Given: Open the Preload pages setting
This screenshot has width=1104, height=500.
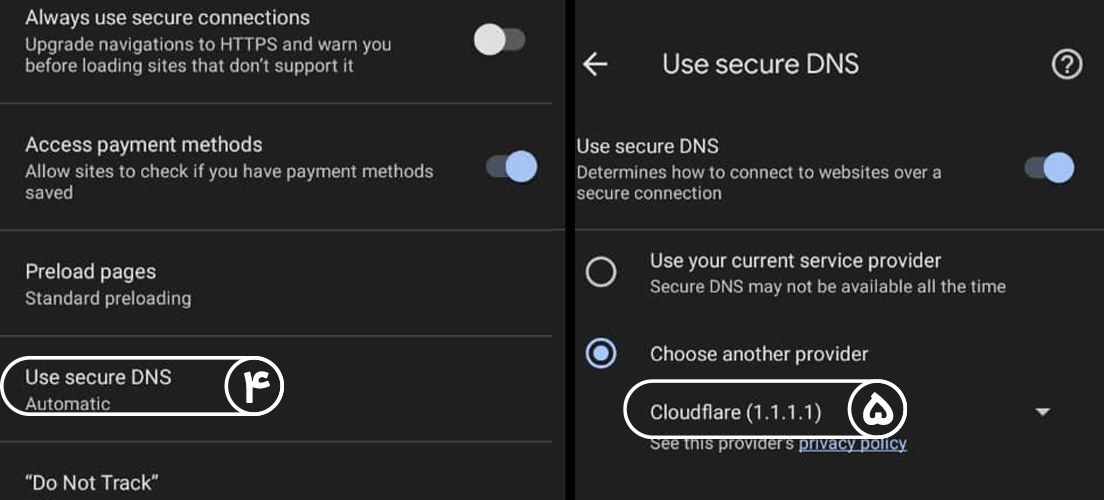Looking at the screenshot, I should point(90,272).
